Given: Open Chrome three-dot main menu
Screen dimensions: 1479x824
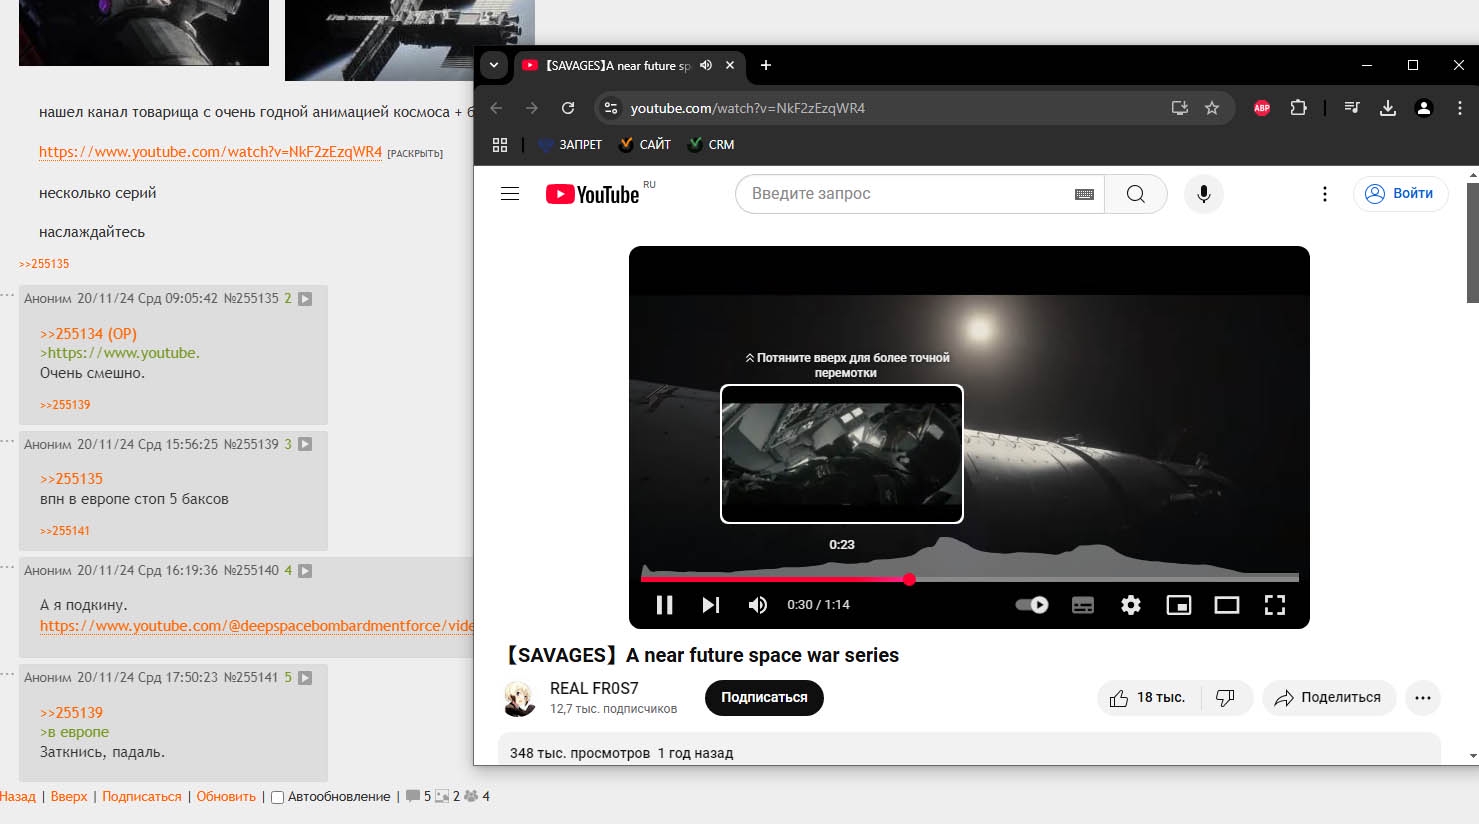Looking at the screenshot, I should (x=1460, y=108).
